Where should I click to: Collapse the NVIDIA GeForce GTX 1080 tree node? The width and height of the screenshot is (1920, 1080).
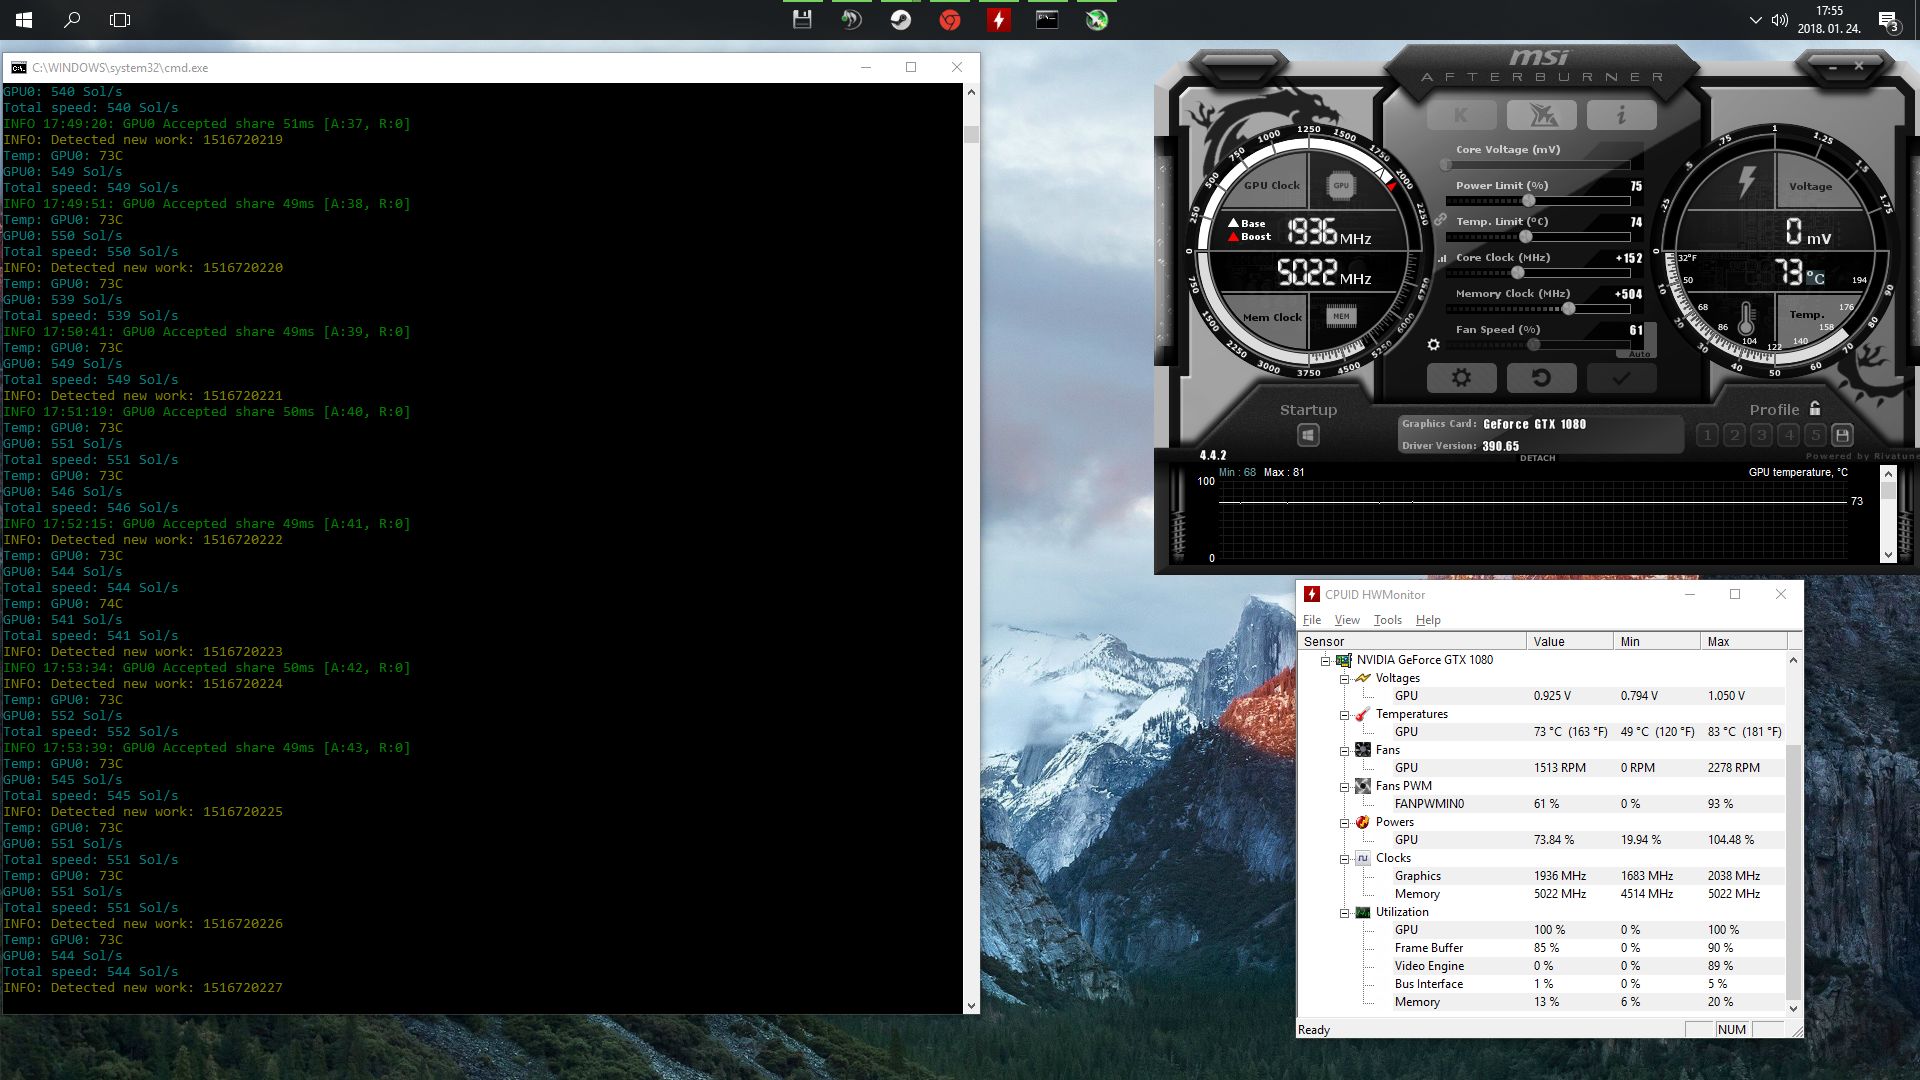1326,661
